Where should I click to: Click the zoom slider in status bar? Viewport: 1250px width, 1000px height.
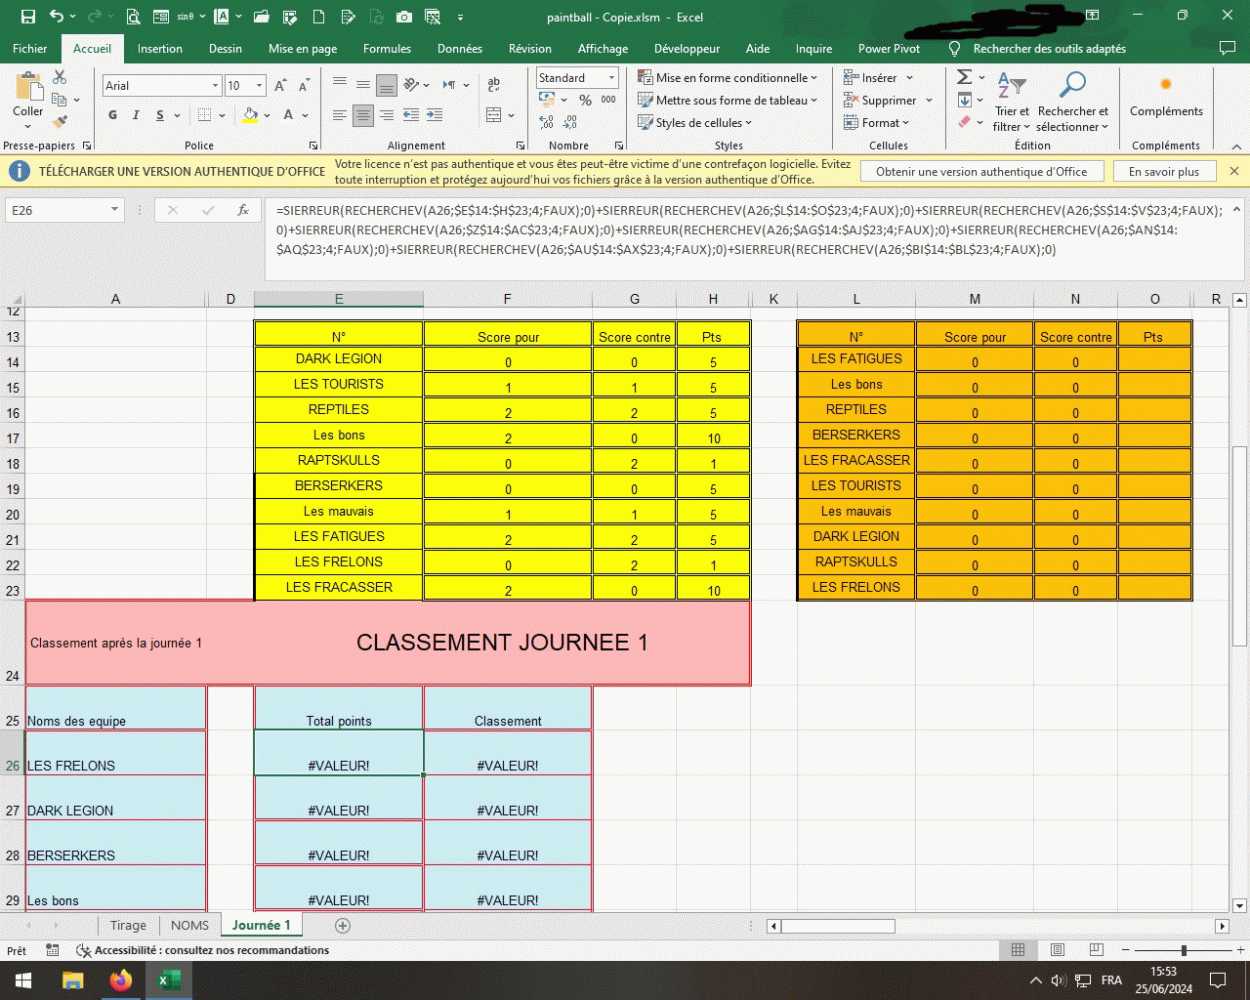(1183, 950)
